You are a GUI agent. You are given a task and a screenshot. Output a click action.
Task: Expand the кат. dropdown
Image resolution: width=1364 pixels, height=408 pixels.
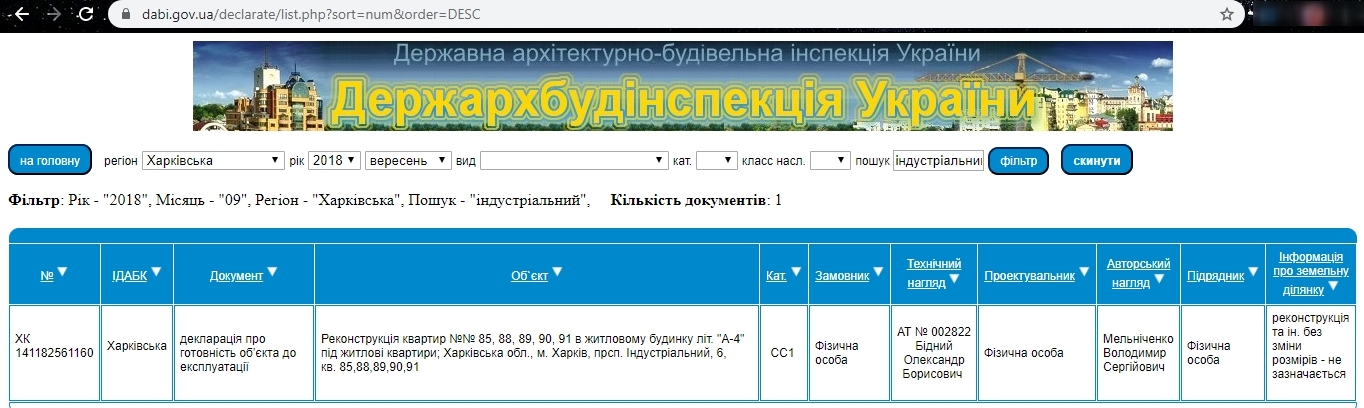(x=716, y=160)
